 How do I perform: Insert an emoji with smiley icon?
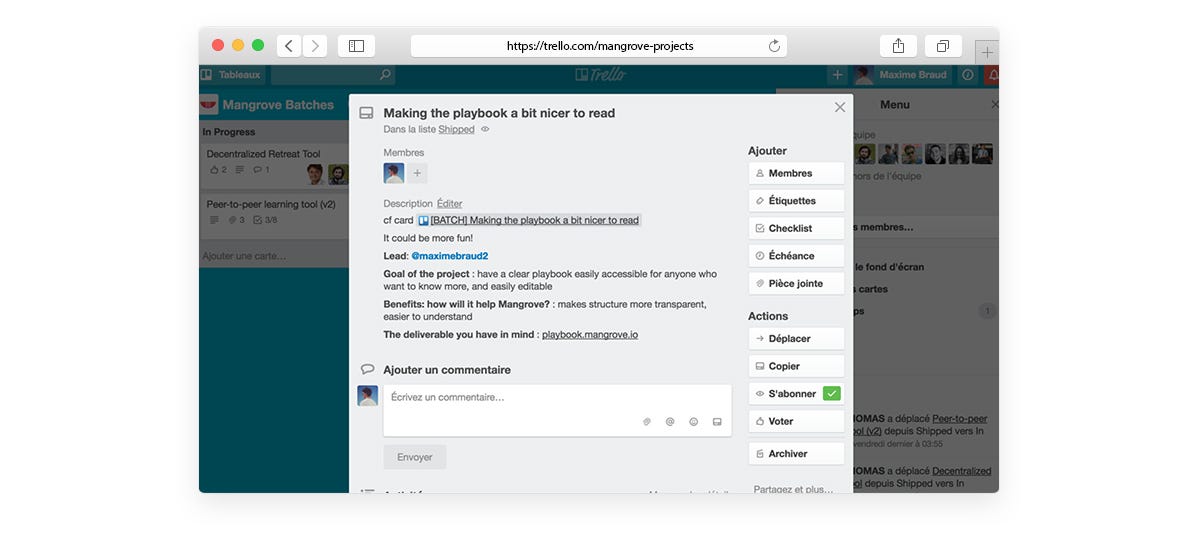click(694, 422)
